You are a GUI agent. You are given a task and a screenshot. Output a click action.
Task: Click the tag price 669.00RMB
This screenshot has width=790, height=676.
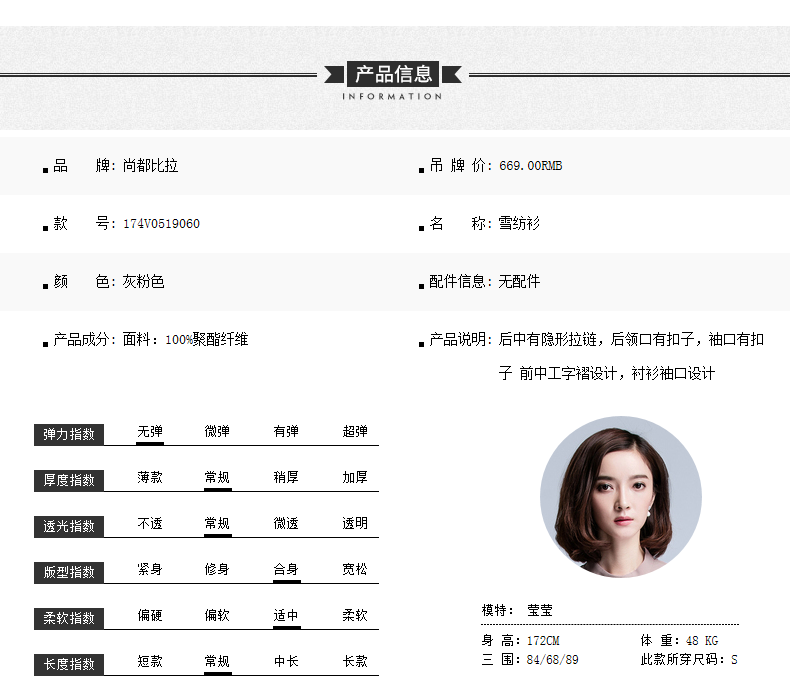(x=530, y=166)
